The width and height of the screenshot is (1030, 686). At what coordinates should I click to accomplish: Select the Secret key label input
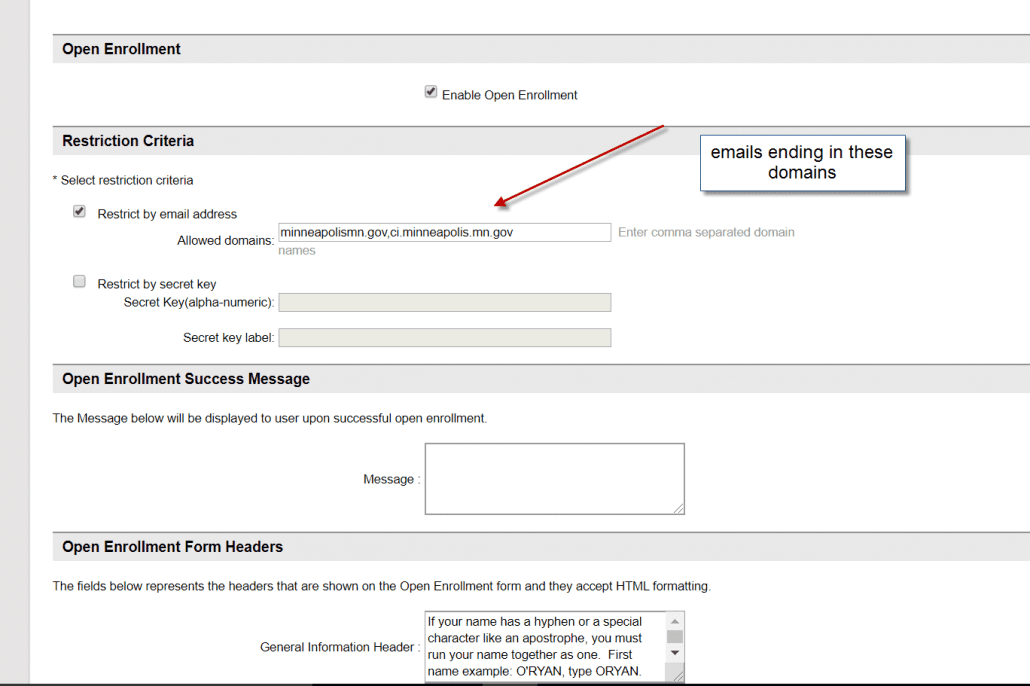(x=444, y=338)
